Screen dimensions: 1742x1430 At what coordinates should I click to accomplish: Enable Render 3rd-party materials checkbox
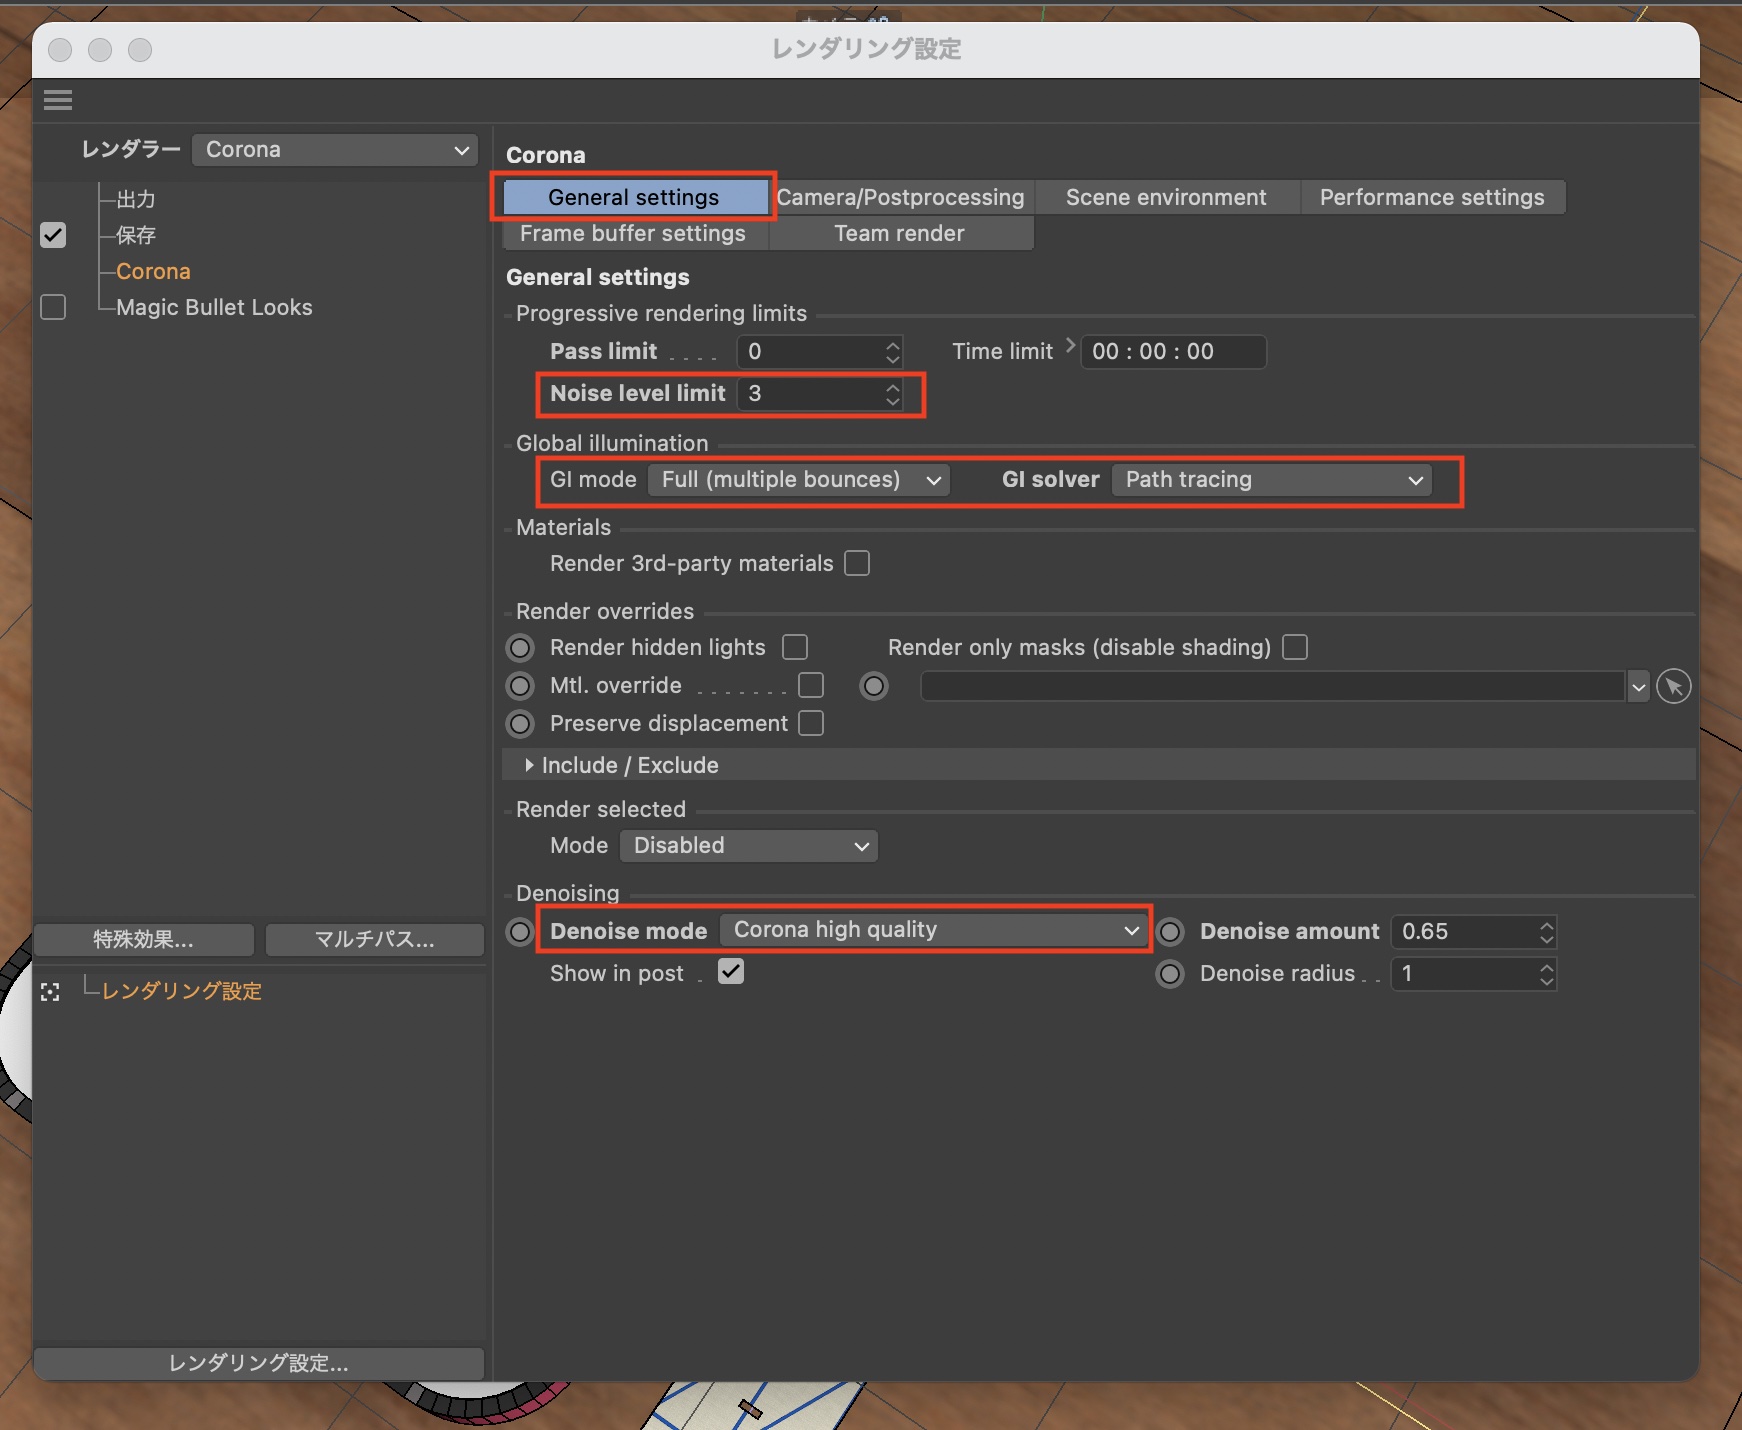[857, 564]
